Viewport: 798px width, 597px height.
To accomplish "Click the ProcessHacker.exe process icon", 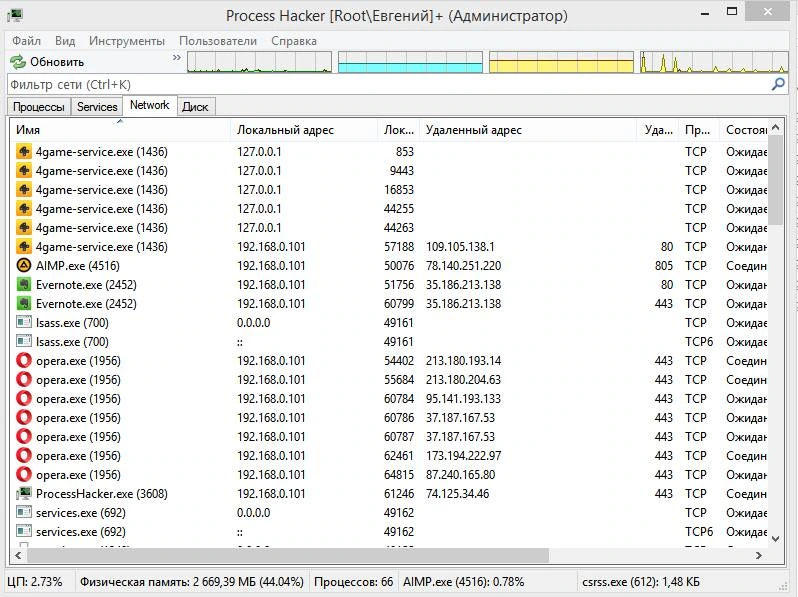I will (24, 494).
